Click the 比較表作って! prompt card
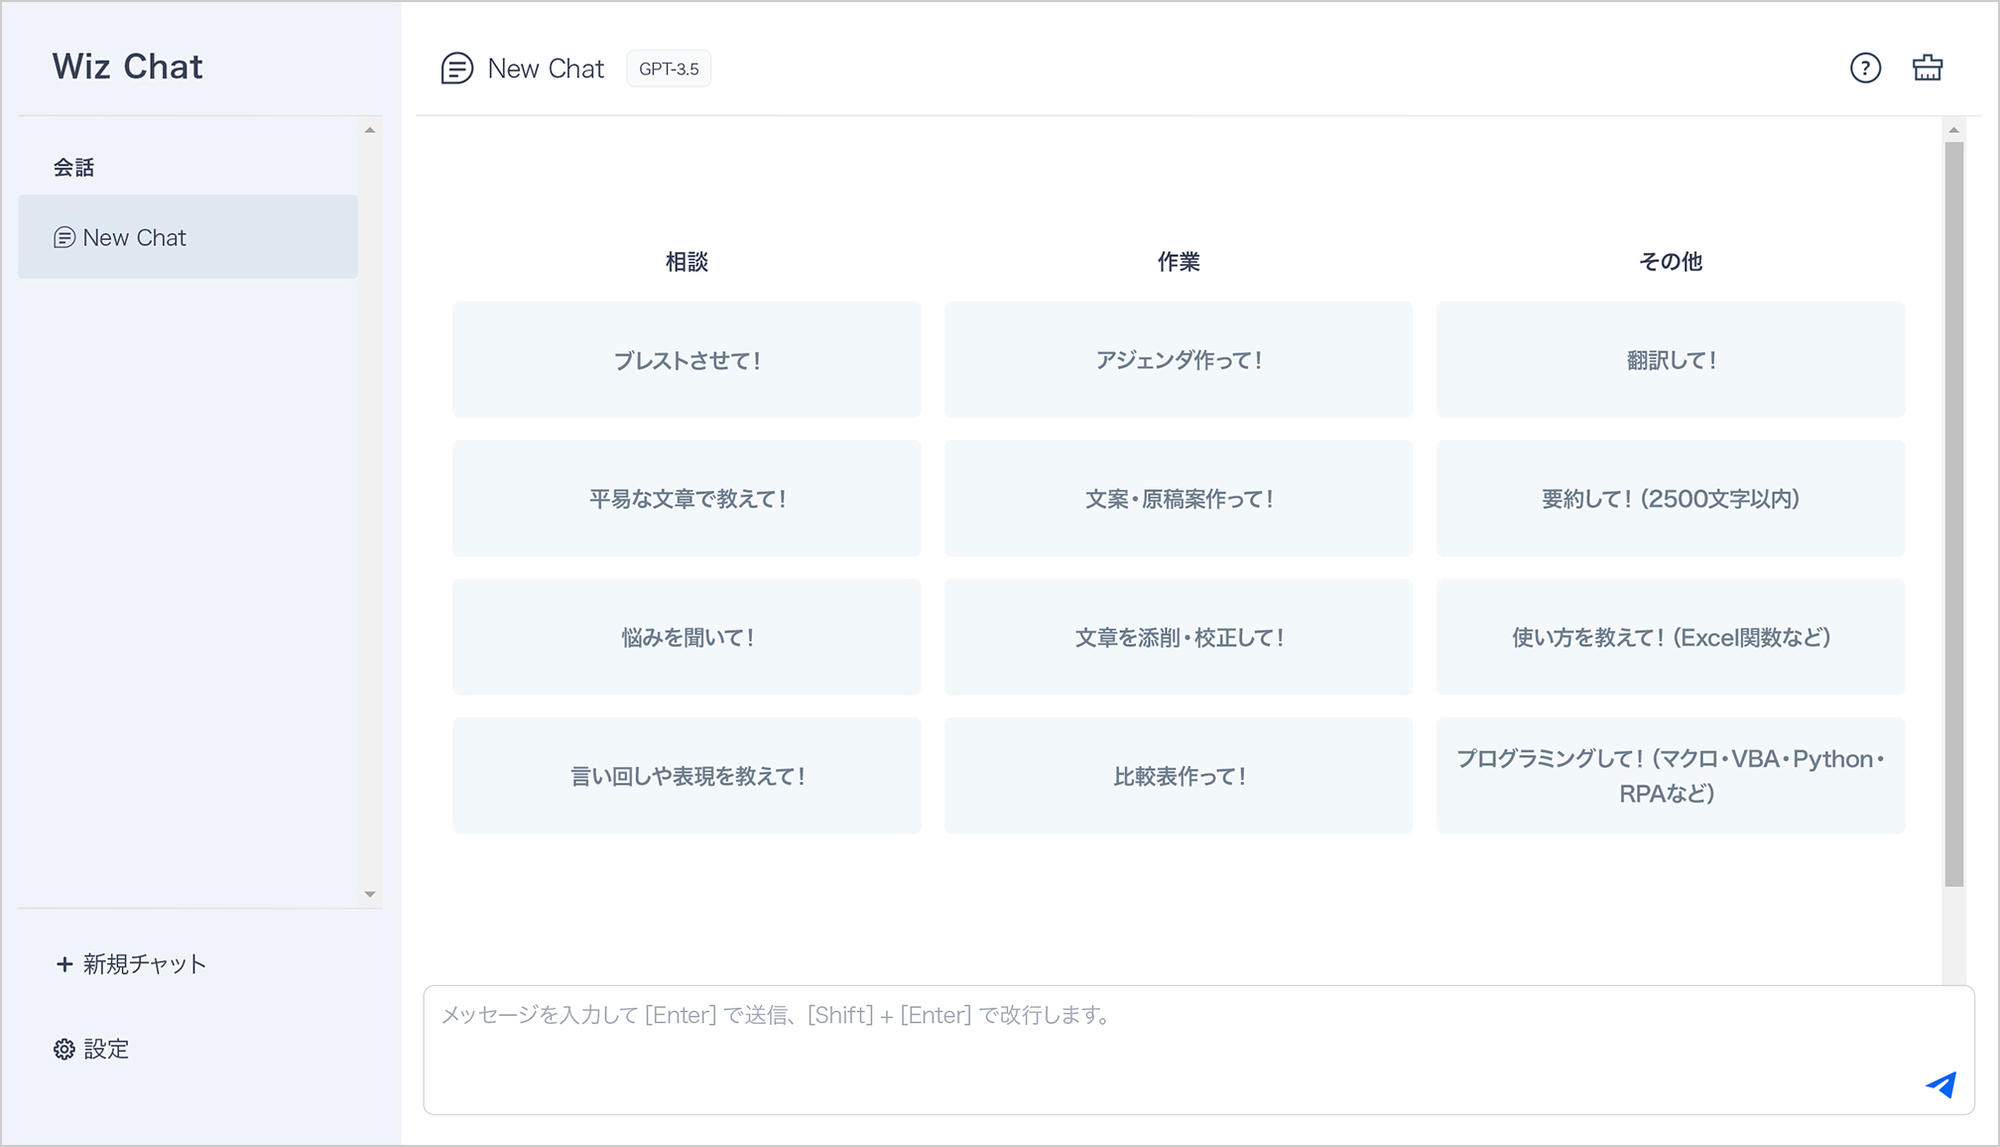 pyautogui.click(x=1178, y=776)
